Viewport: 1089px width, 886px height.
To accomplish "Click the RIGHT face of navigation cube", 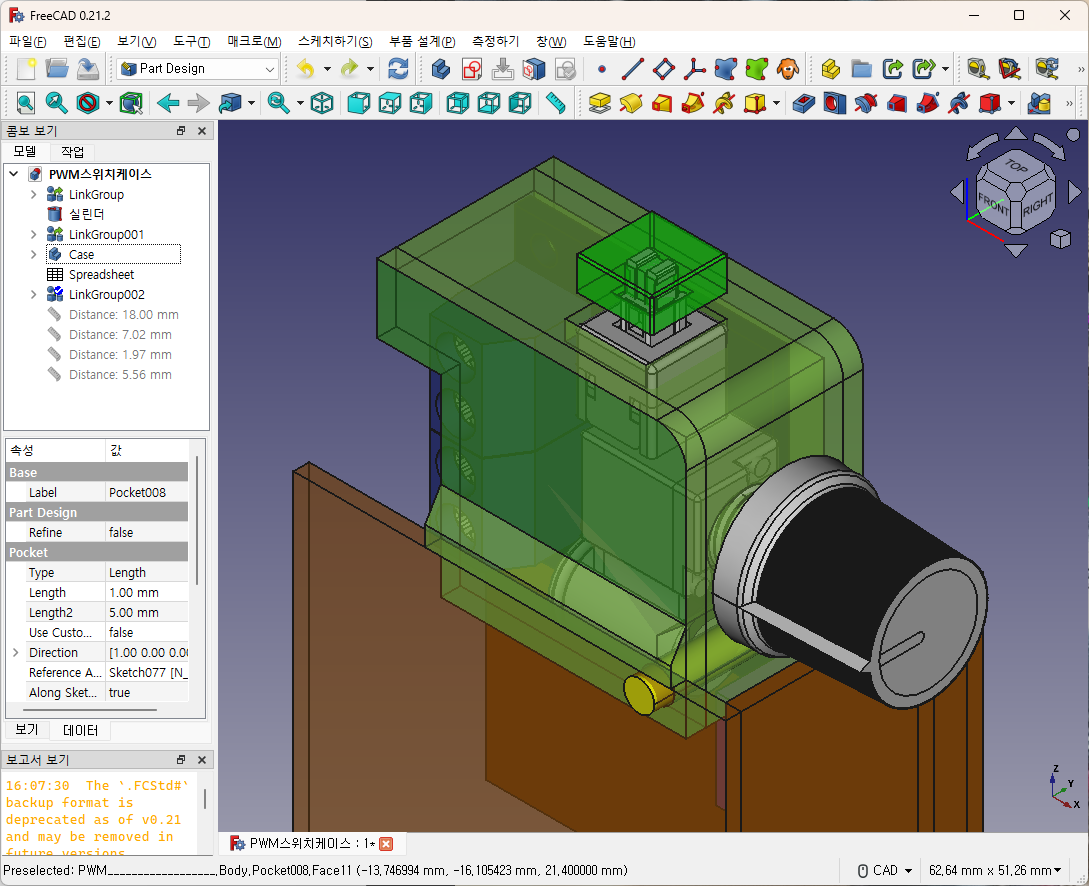I will point(1038,204).
